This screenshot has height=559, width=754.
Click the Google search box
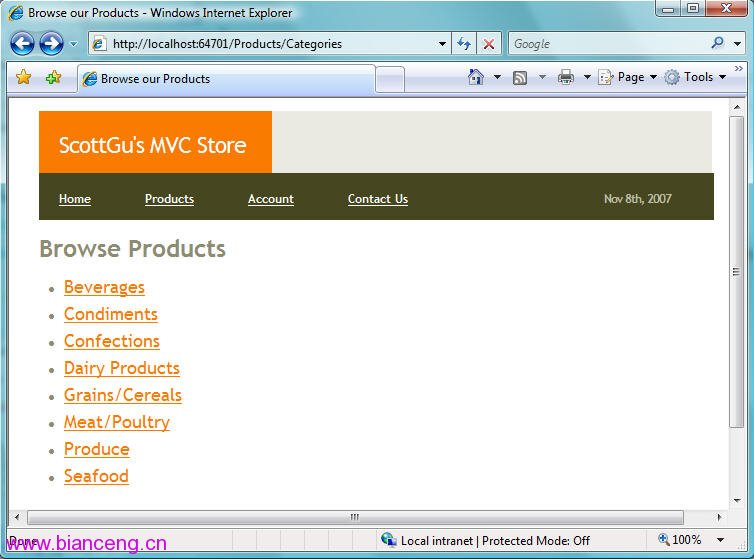(x=608, y=44)
